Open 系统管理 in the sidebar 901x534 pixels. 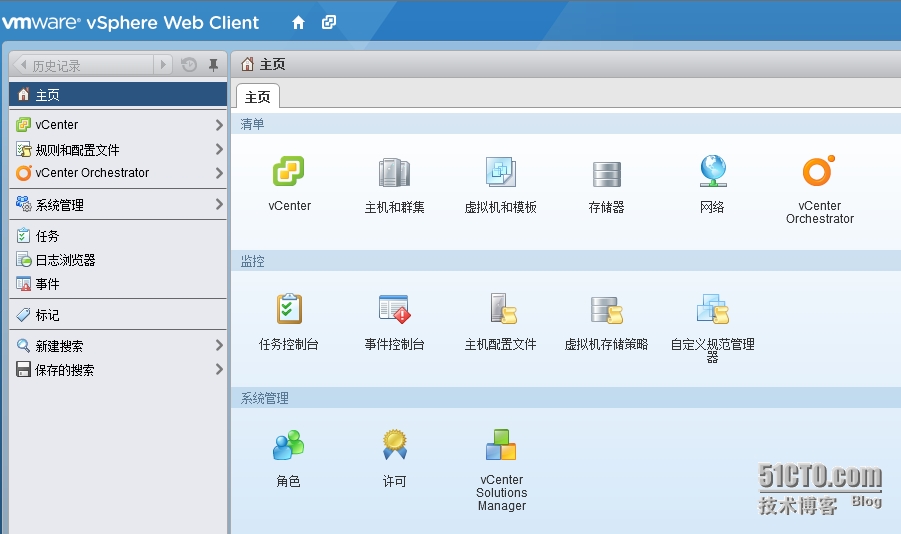pyautogui.click(x=118, y=204)
